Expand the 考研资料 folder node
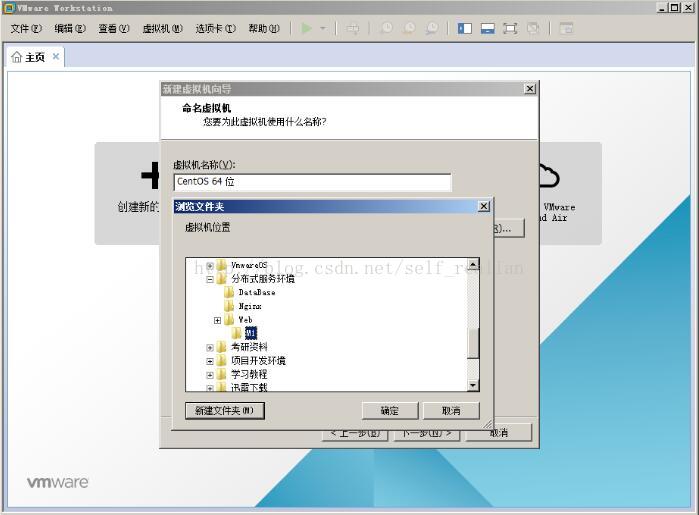 coord(210,347)
